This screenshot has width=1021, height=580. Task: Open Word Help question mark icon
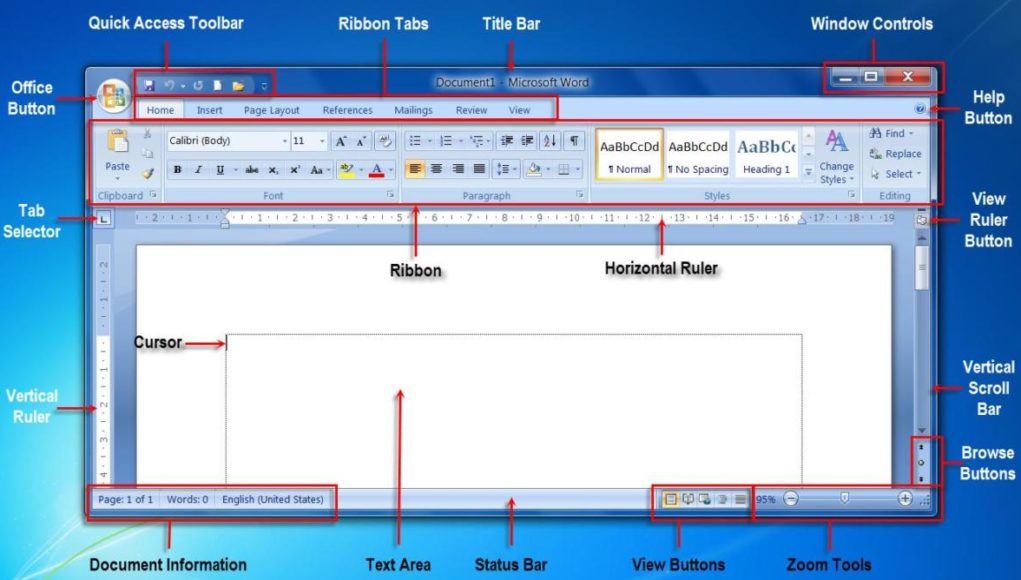tap(919, 109)
